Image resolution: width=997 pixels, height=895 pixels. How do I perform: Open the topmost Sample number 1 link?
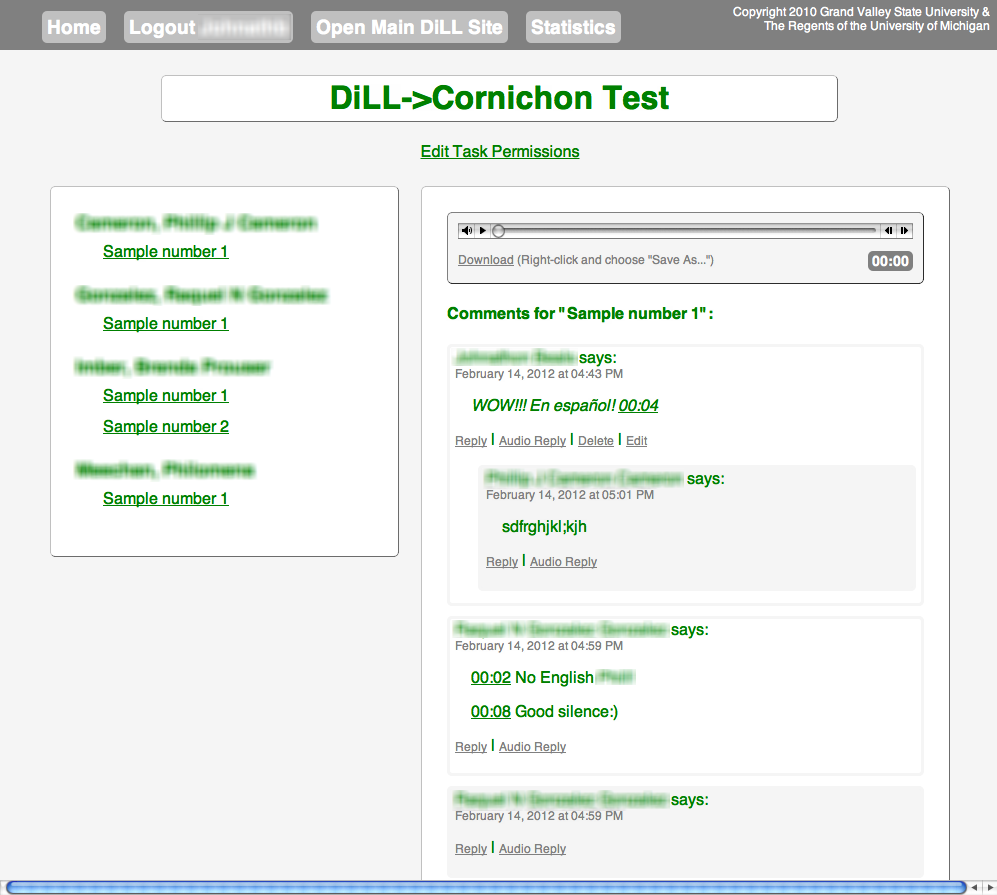[x=165, y=252]
